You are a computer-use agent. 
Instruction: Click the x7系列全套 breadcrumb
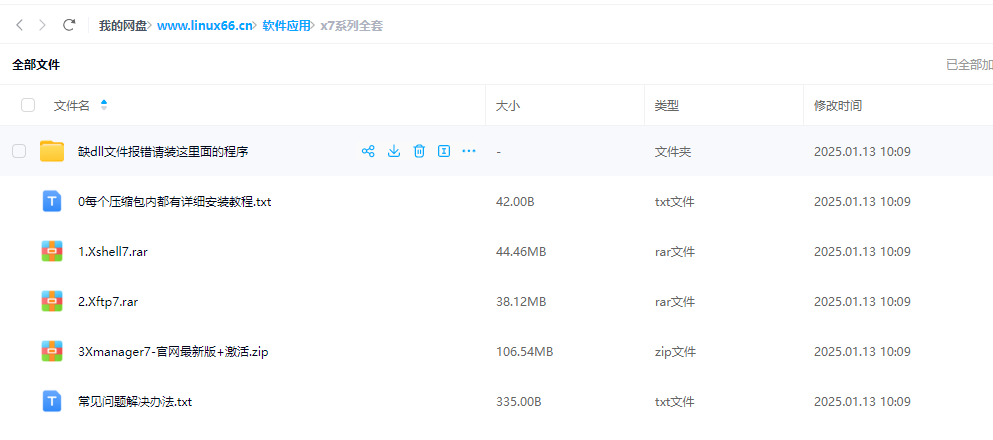351,26
